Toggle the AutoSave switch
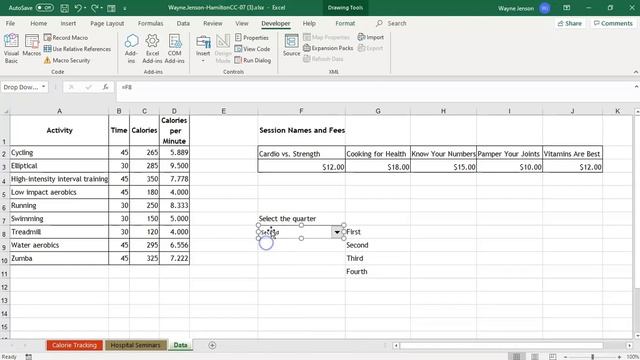 (x=44, y=8)
